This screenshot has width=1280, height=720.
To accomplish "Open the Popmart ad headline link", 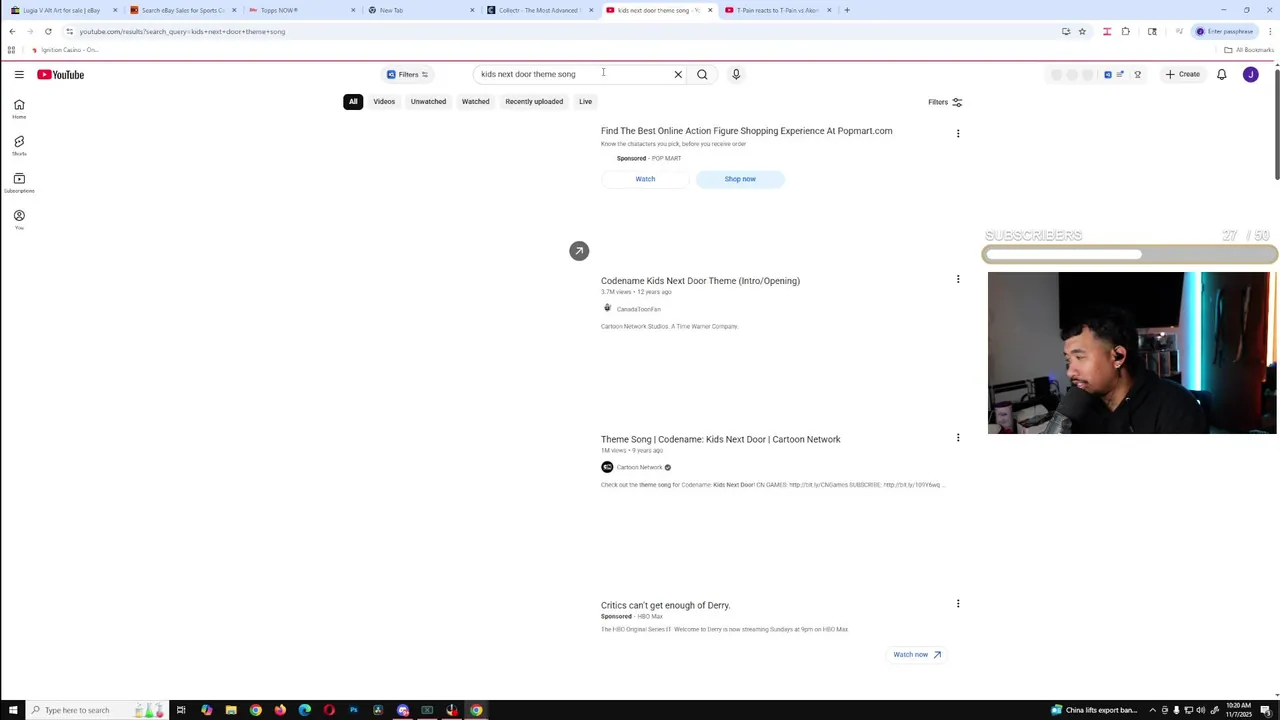I will pyautogui.click(x=746, y=131).
